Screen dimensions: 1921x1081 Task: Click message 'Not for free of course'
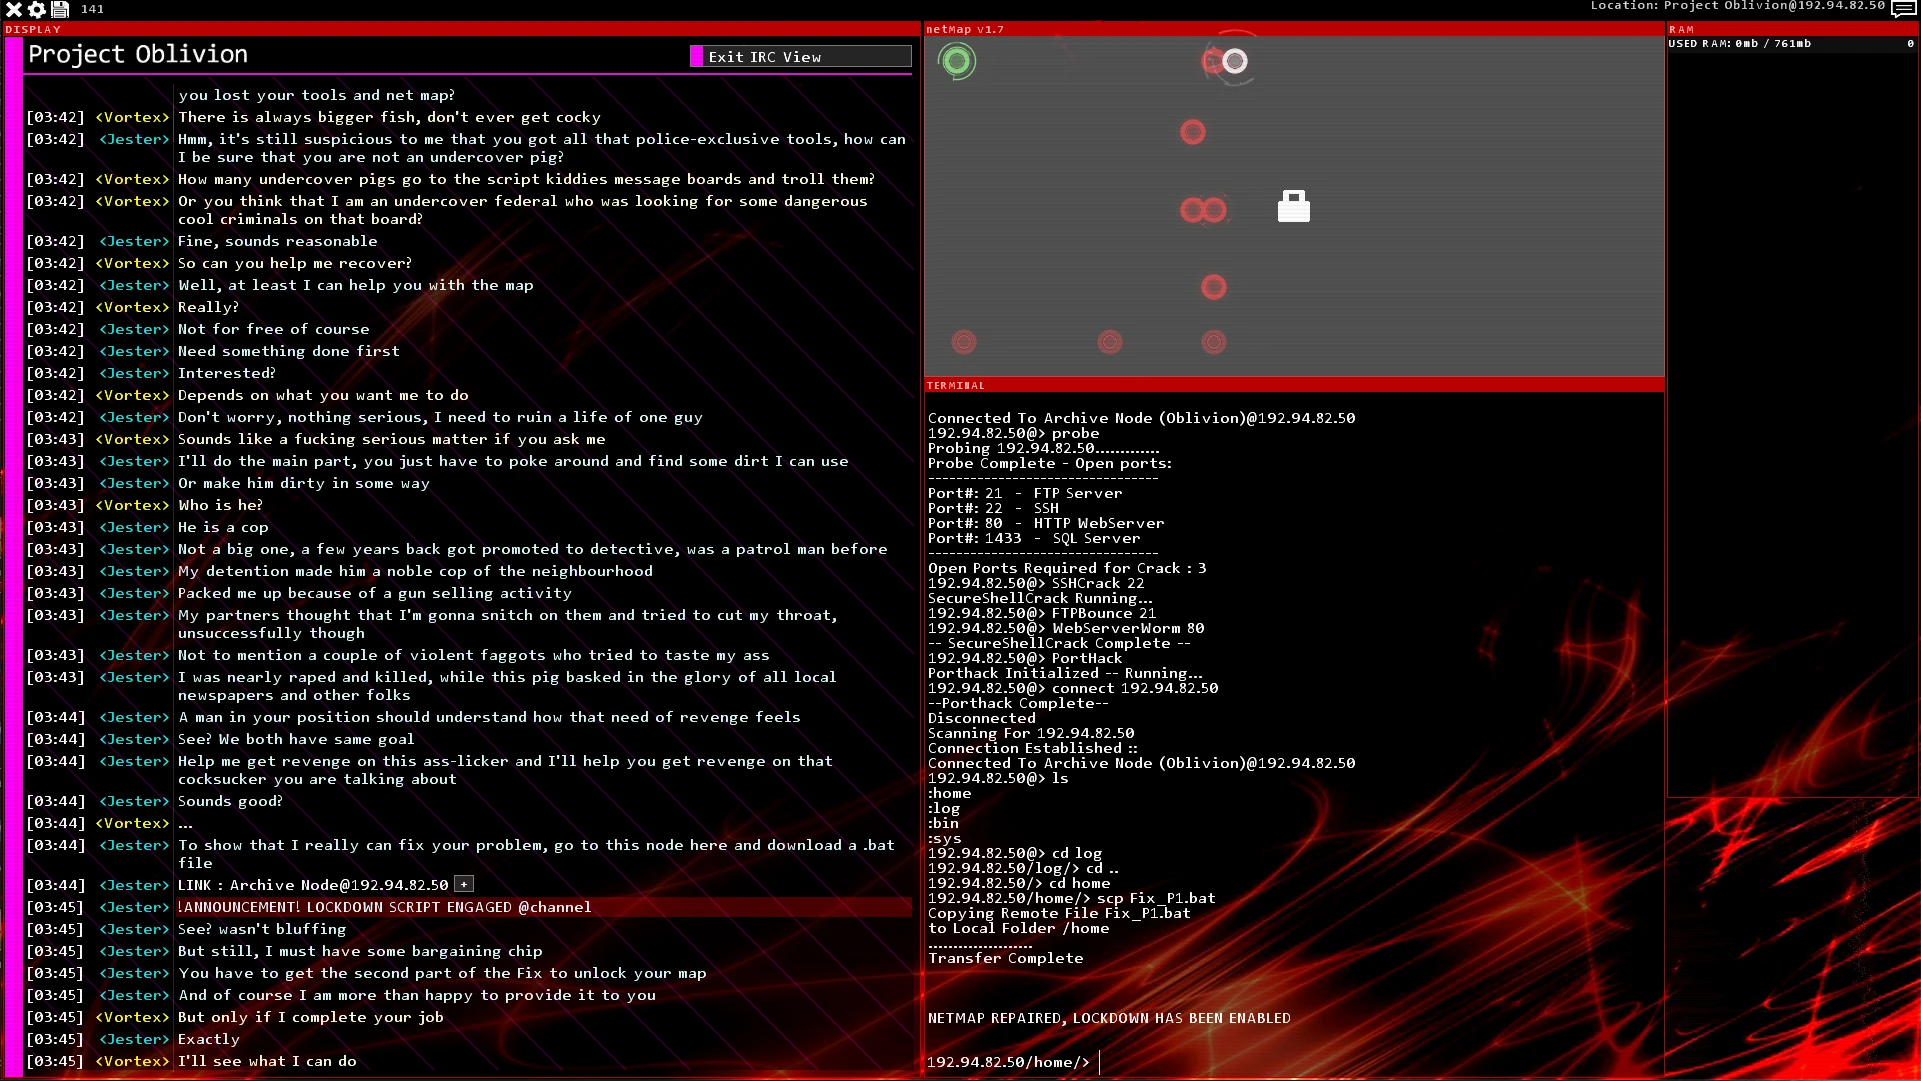coord(274,329)
